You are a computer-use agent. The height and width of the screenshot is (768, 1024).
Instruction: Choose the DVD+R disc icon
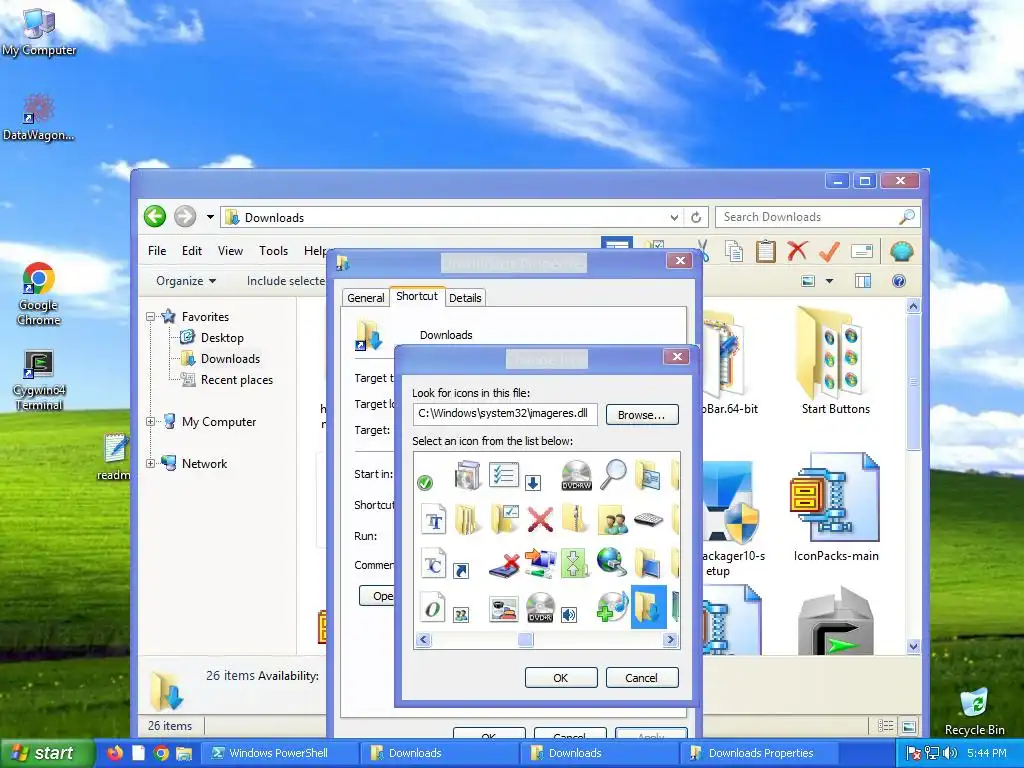pos(540,607)
